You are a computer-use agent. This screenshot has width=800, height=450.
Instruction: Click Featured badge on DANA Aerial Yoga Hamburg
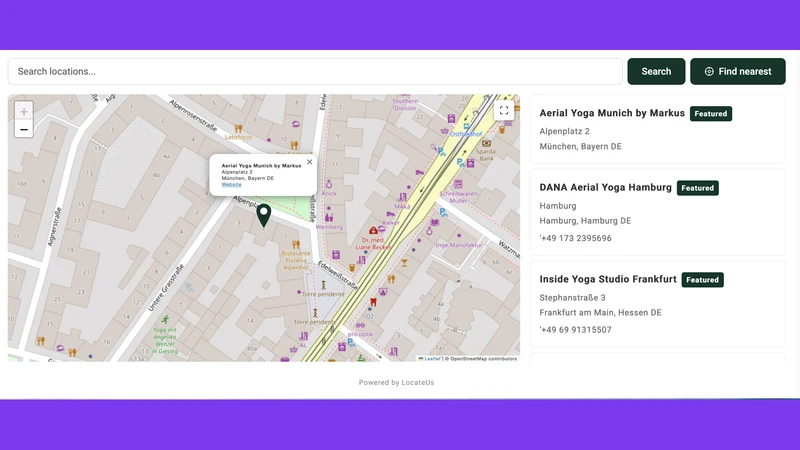click(697, 188)
